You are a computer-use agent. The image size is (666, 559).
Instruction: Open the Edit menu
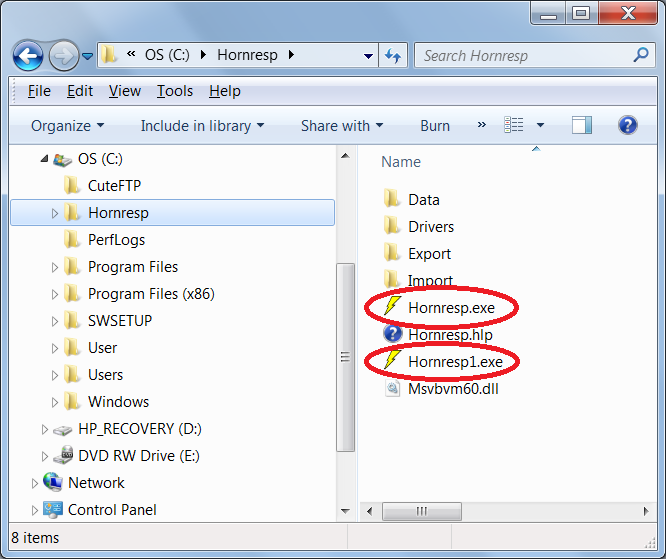80,91
